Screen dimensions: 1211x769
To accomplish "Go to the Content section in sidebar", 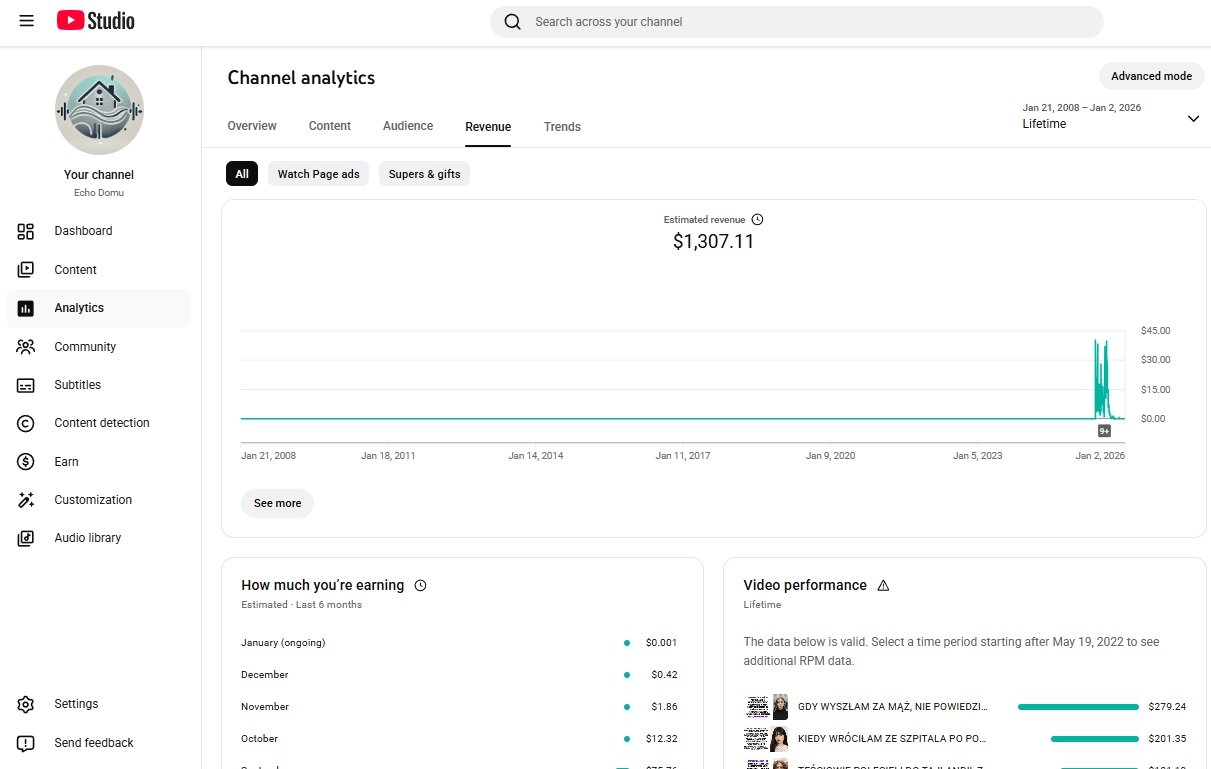I will point(75,270).
